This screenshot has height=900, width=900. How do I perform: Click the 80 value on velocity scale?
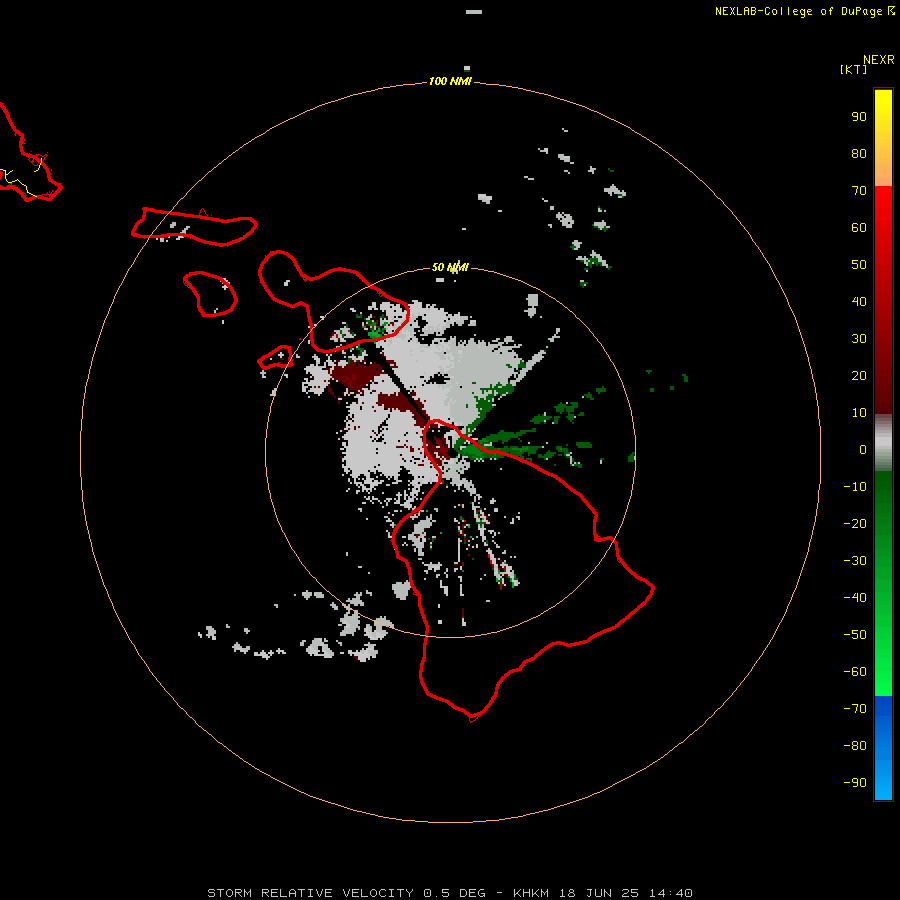click(859, 153)
